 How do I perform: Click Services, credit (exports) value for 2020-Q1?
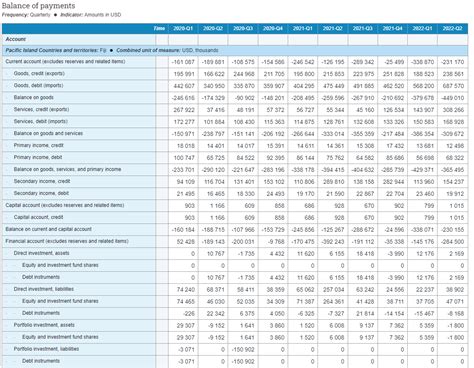point(184,110)
